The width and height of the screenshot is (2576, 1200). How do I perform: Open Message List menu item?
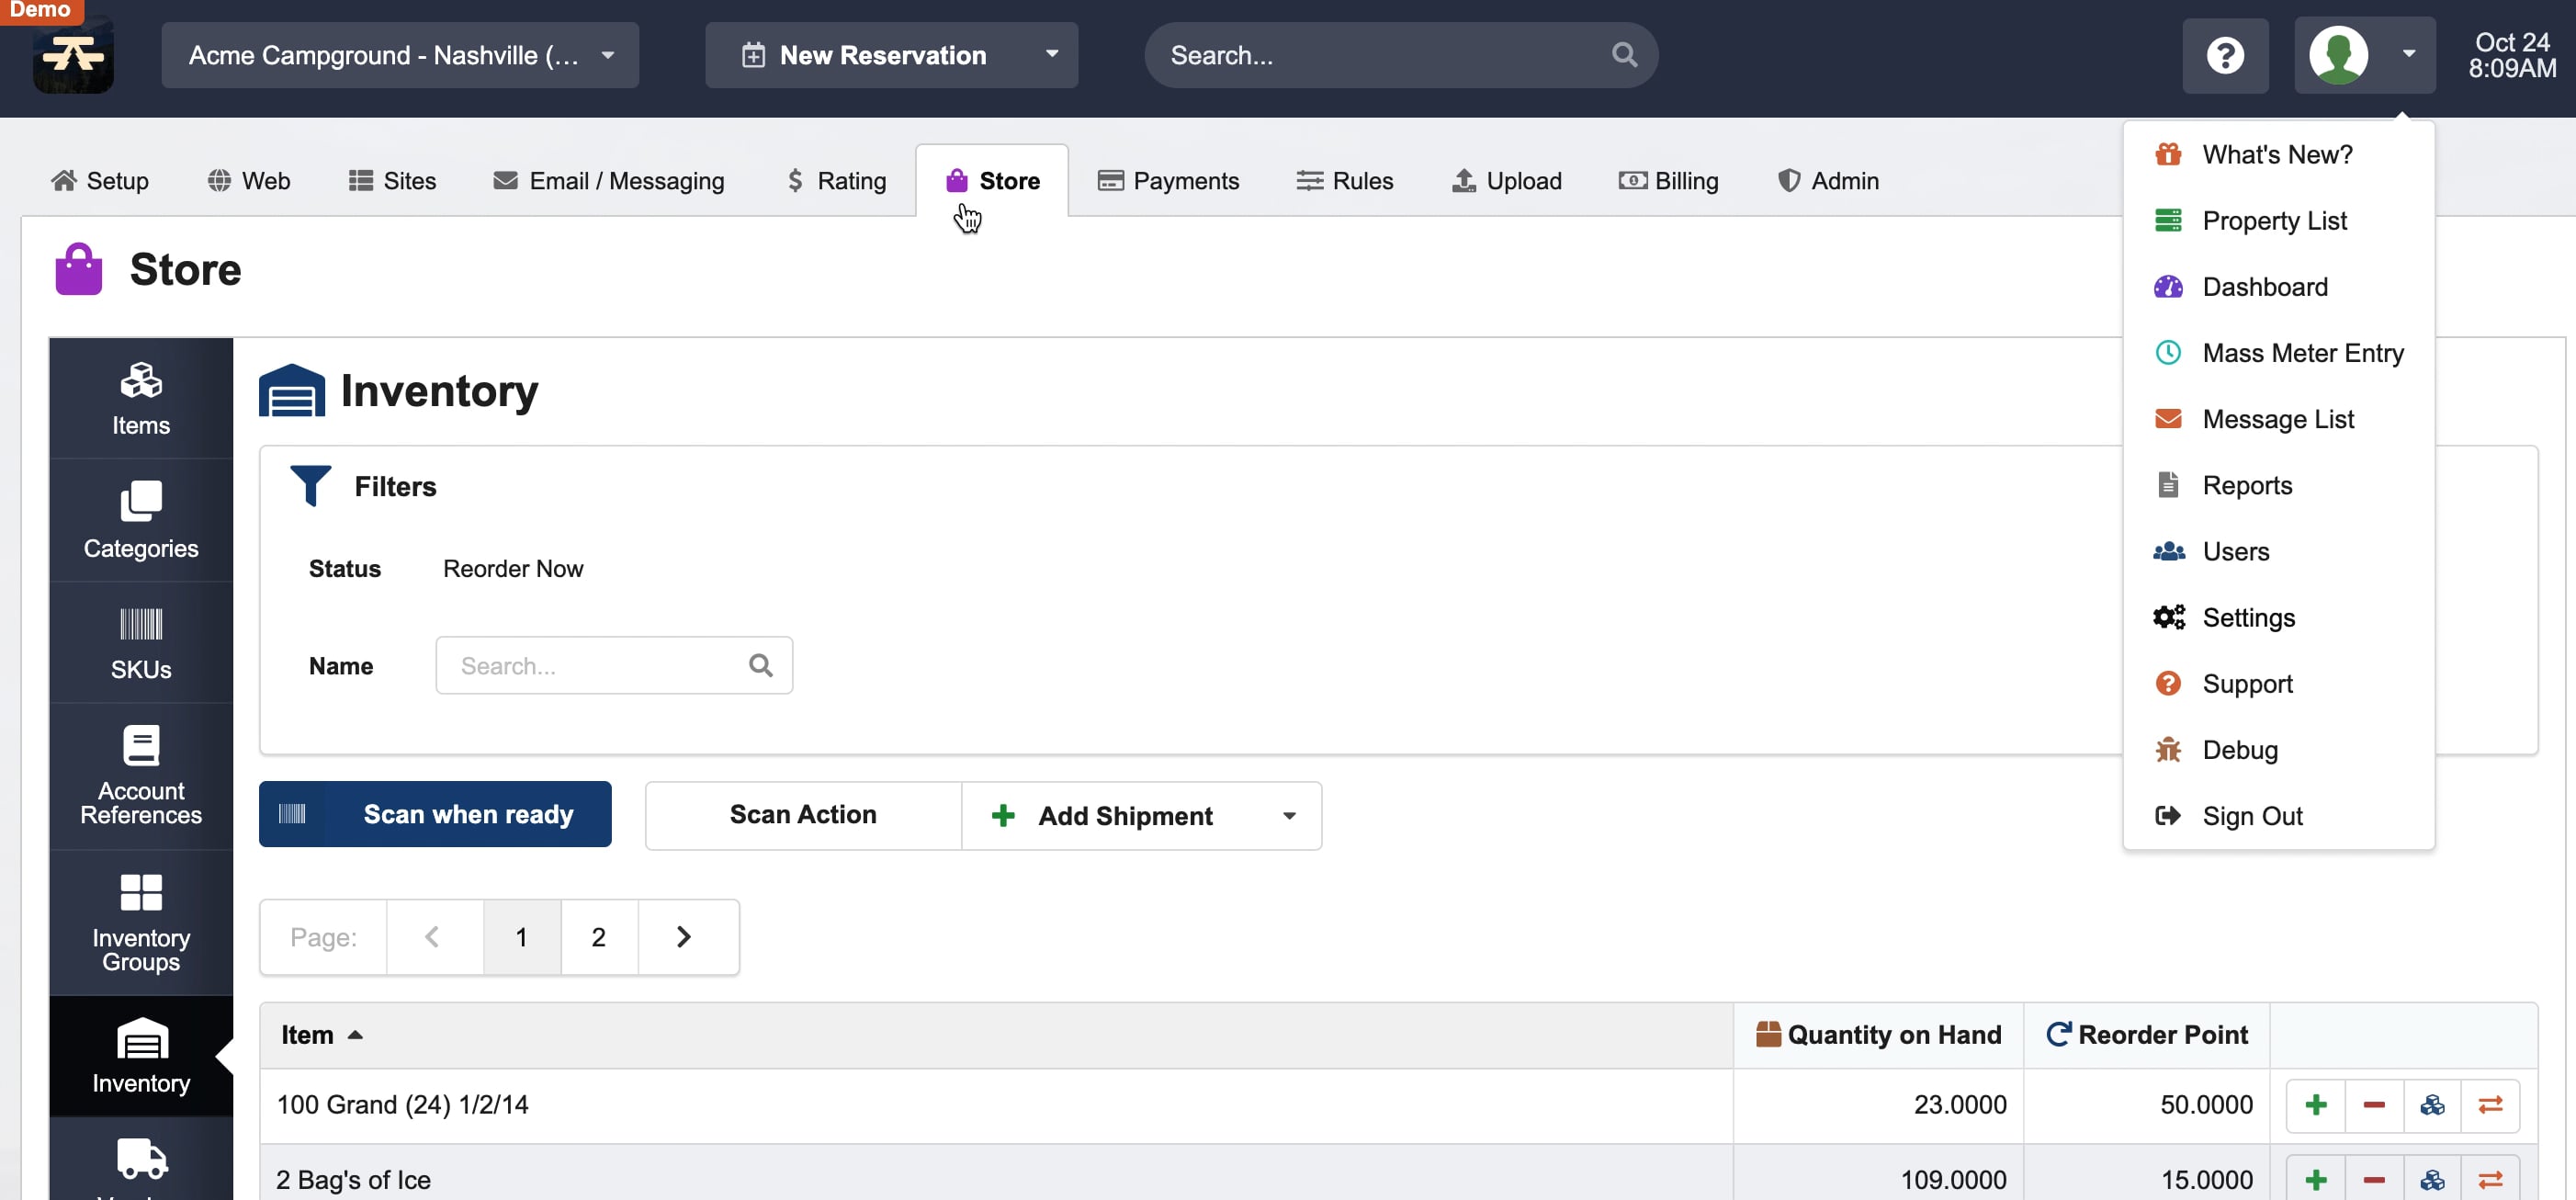click(x=2278, y=418)
